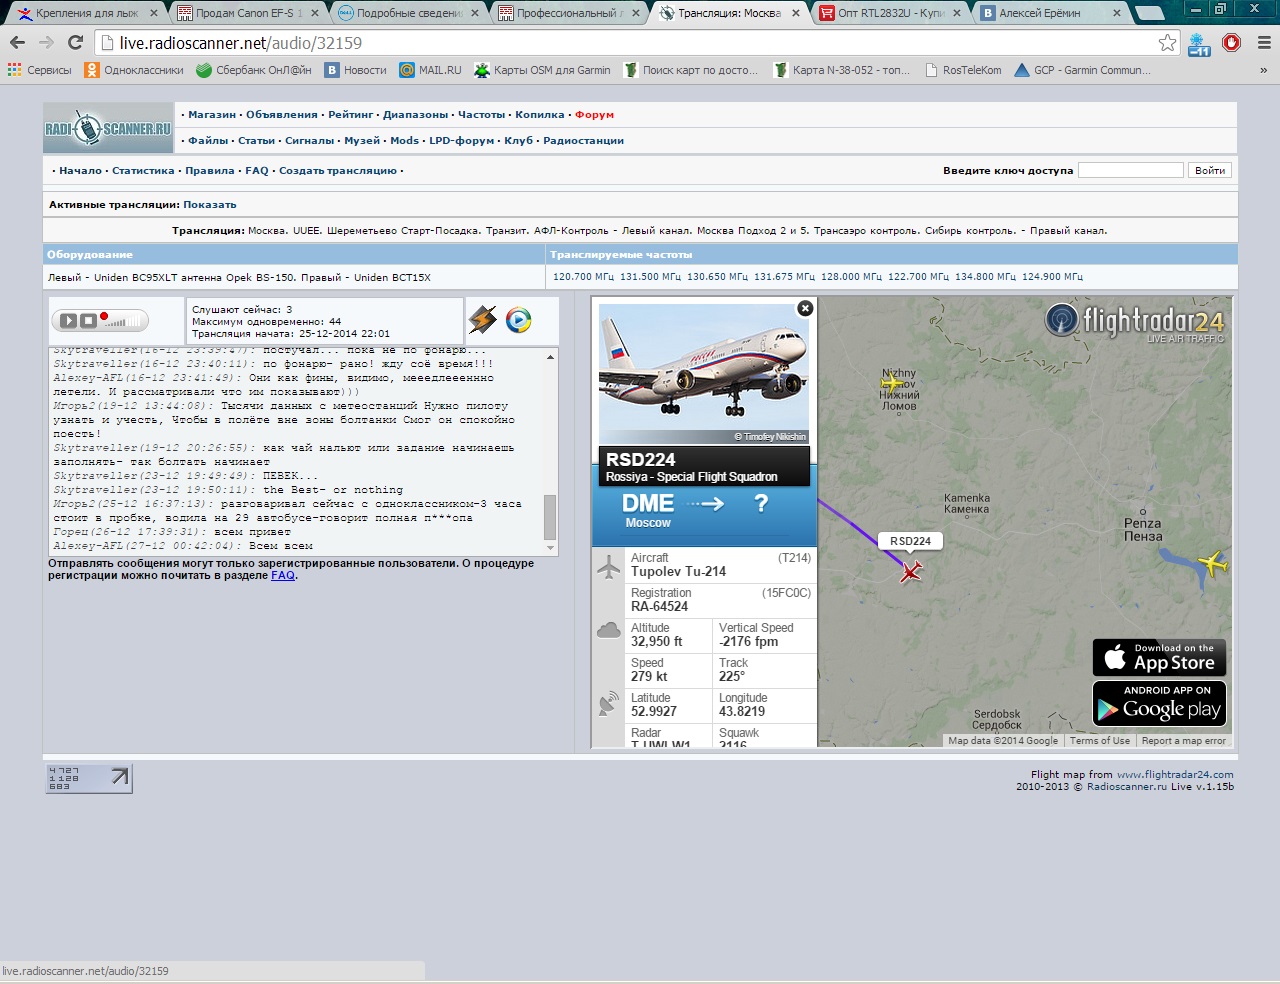Image resolution: width=1280 pixels, height=984 pixels.
Task: Open the MAIL.RU bookmark
Action: (430, 70)
